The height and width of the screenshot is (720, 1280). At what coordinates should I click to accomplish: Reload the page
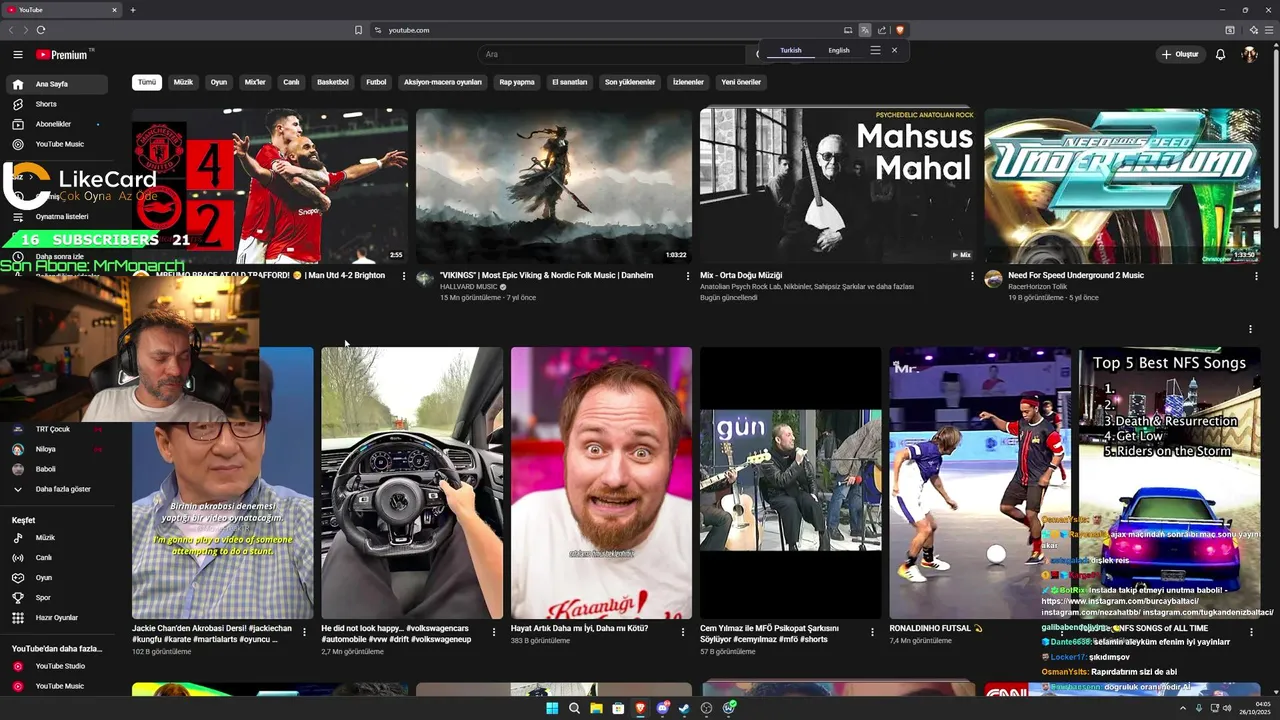click(41, 30)
